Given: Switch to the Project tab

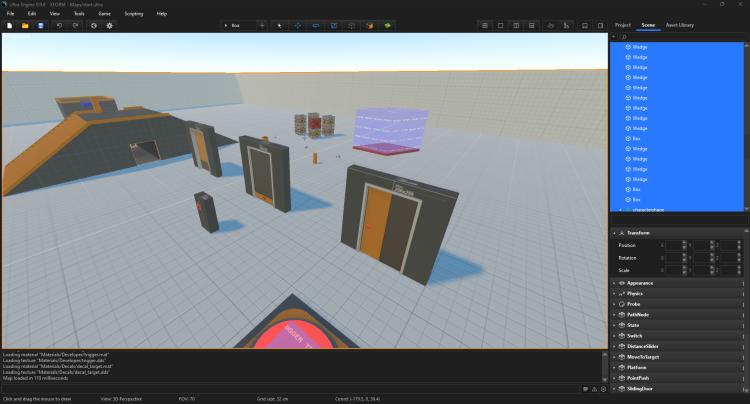Looking at the screenshot, I should 622,24.
